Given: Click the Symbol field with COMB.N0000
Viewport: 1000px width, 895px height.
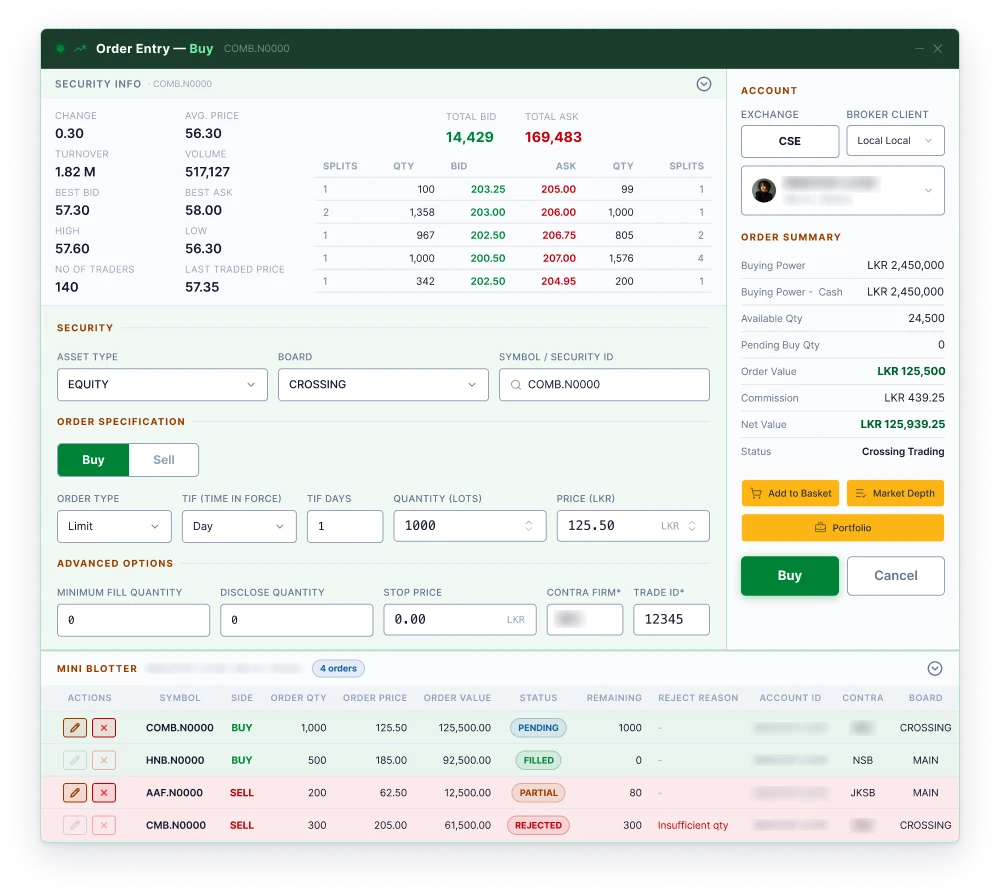Looking at the screenshot, I should coord(604,385).
